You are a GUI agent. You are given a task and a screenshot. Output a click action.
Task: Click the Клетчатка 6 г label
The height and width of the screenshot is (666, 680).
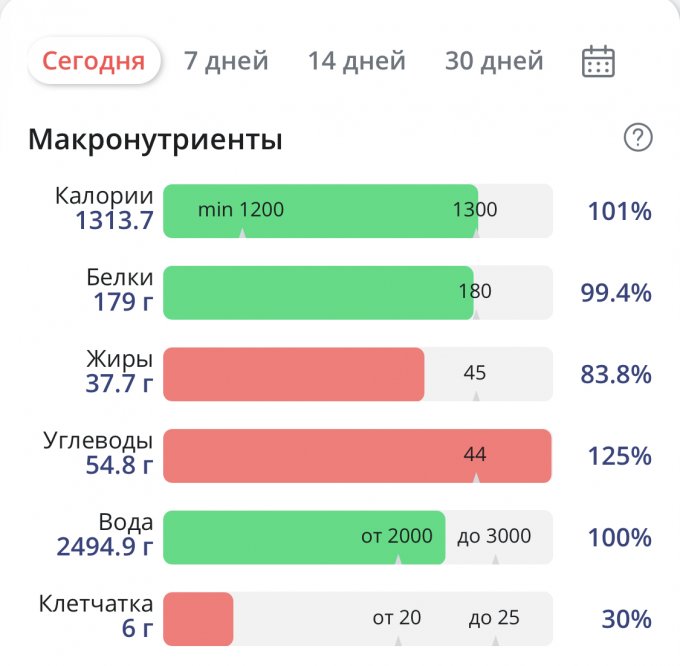(x=96, y=616)
